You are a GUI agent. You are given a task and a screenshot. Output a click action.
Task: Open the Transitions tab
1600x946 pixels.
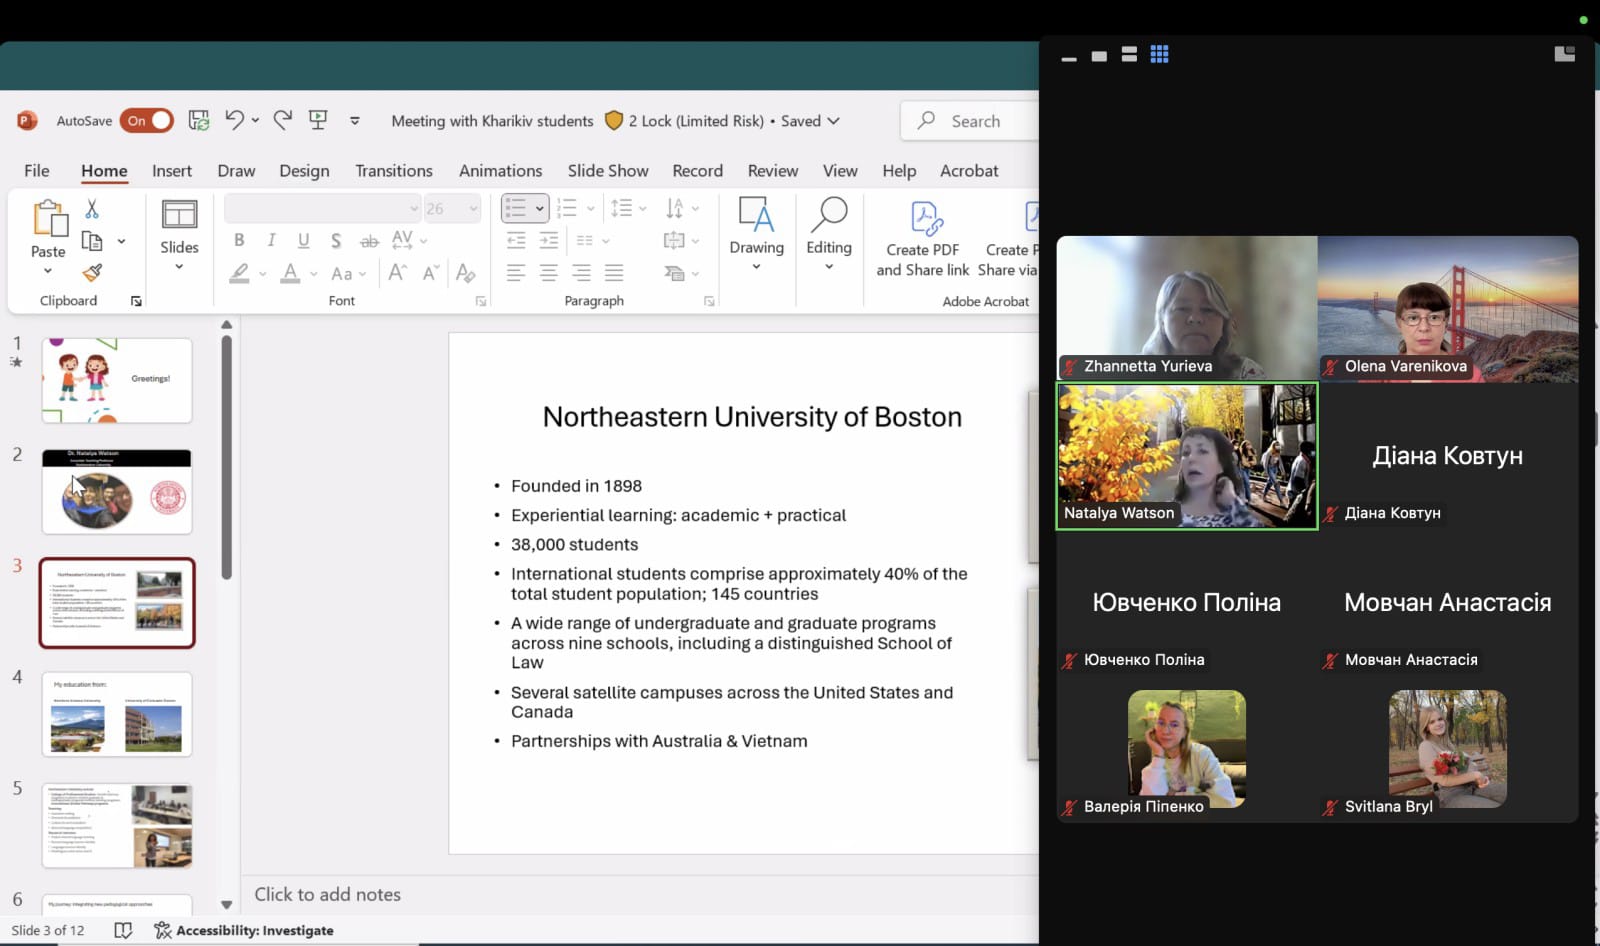tap(394, 170)
